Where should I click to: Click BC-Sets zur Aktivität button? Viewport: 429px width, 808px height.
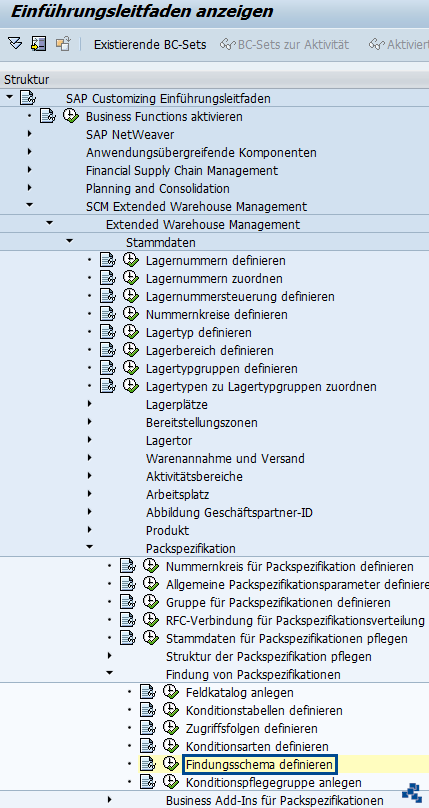pos(284,45)
